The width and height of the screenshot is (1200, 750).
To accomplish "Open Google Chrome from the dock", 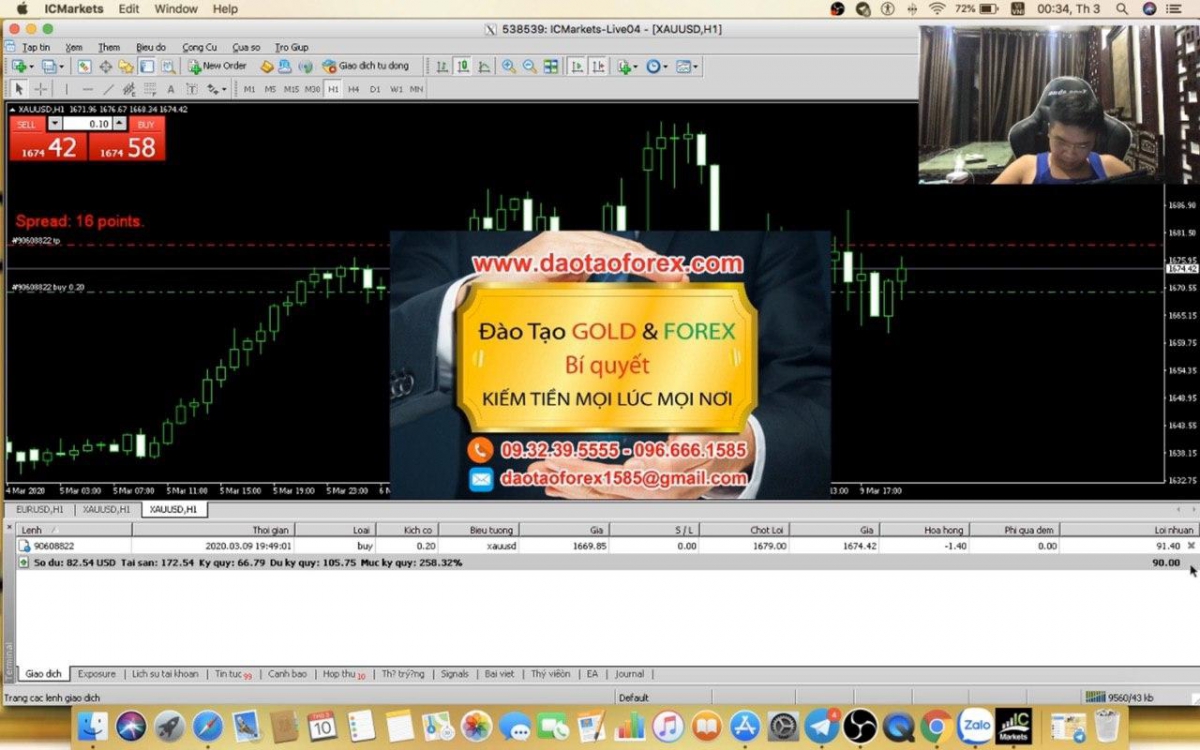I will click(x=936, y=725).
